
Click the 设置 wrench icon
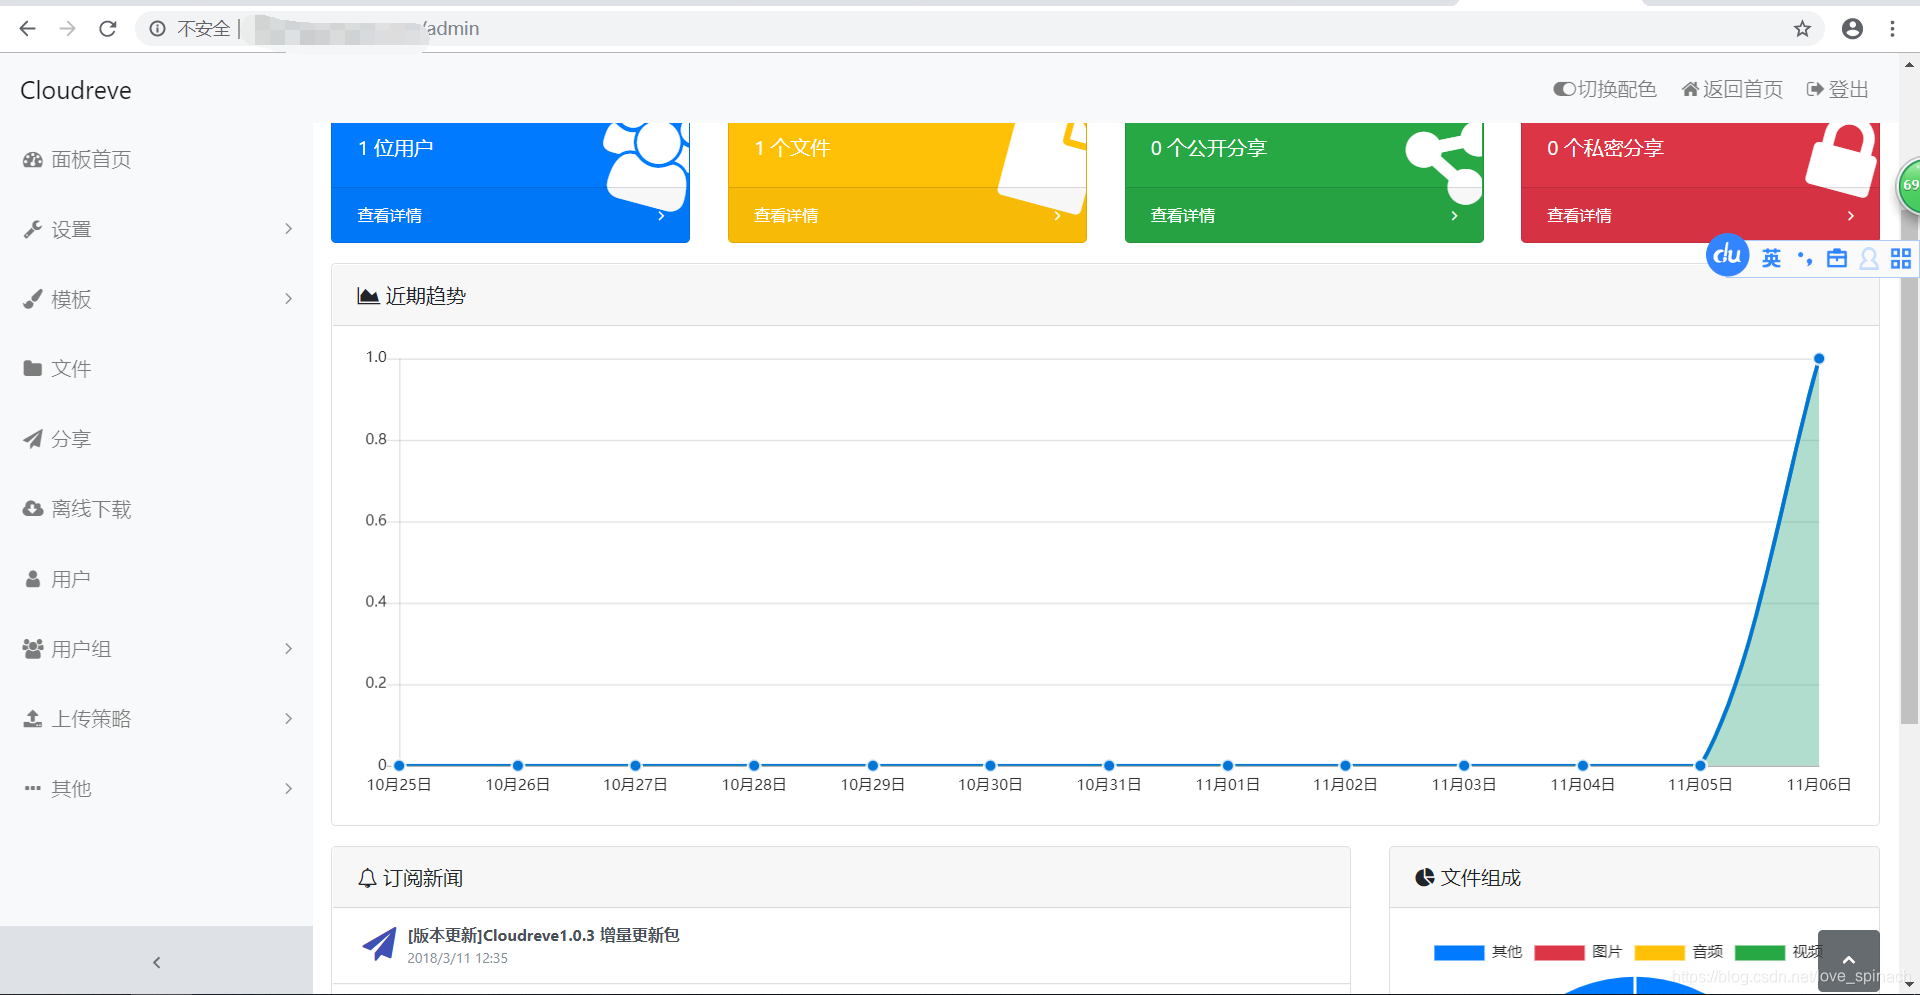tap(33, 230)
